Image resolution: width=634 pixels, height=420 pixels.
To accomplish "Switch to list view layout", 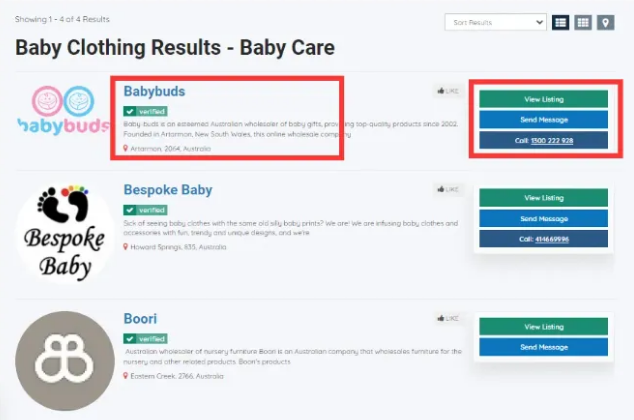I will click(x=561, y=22).
